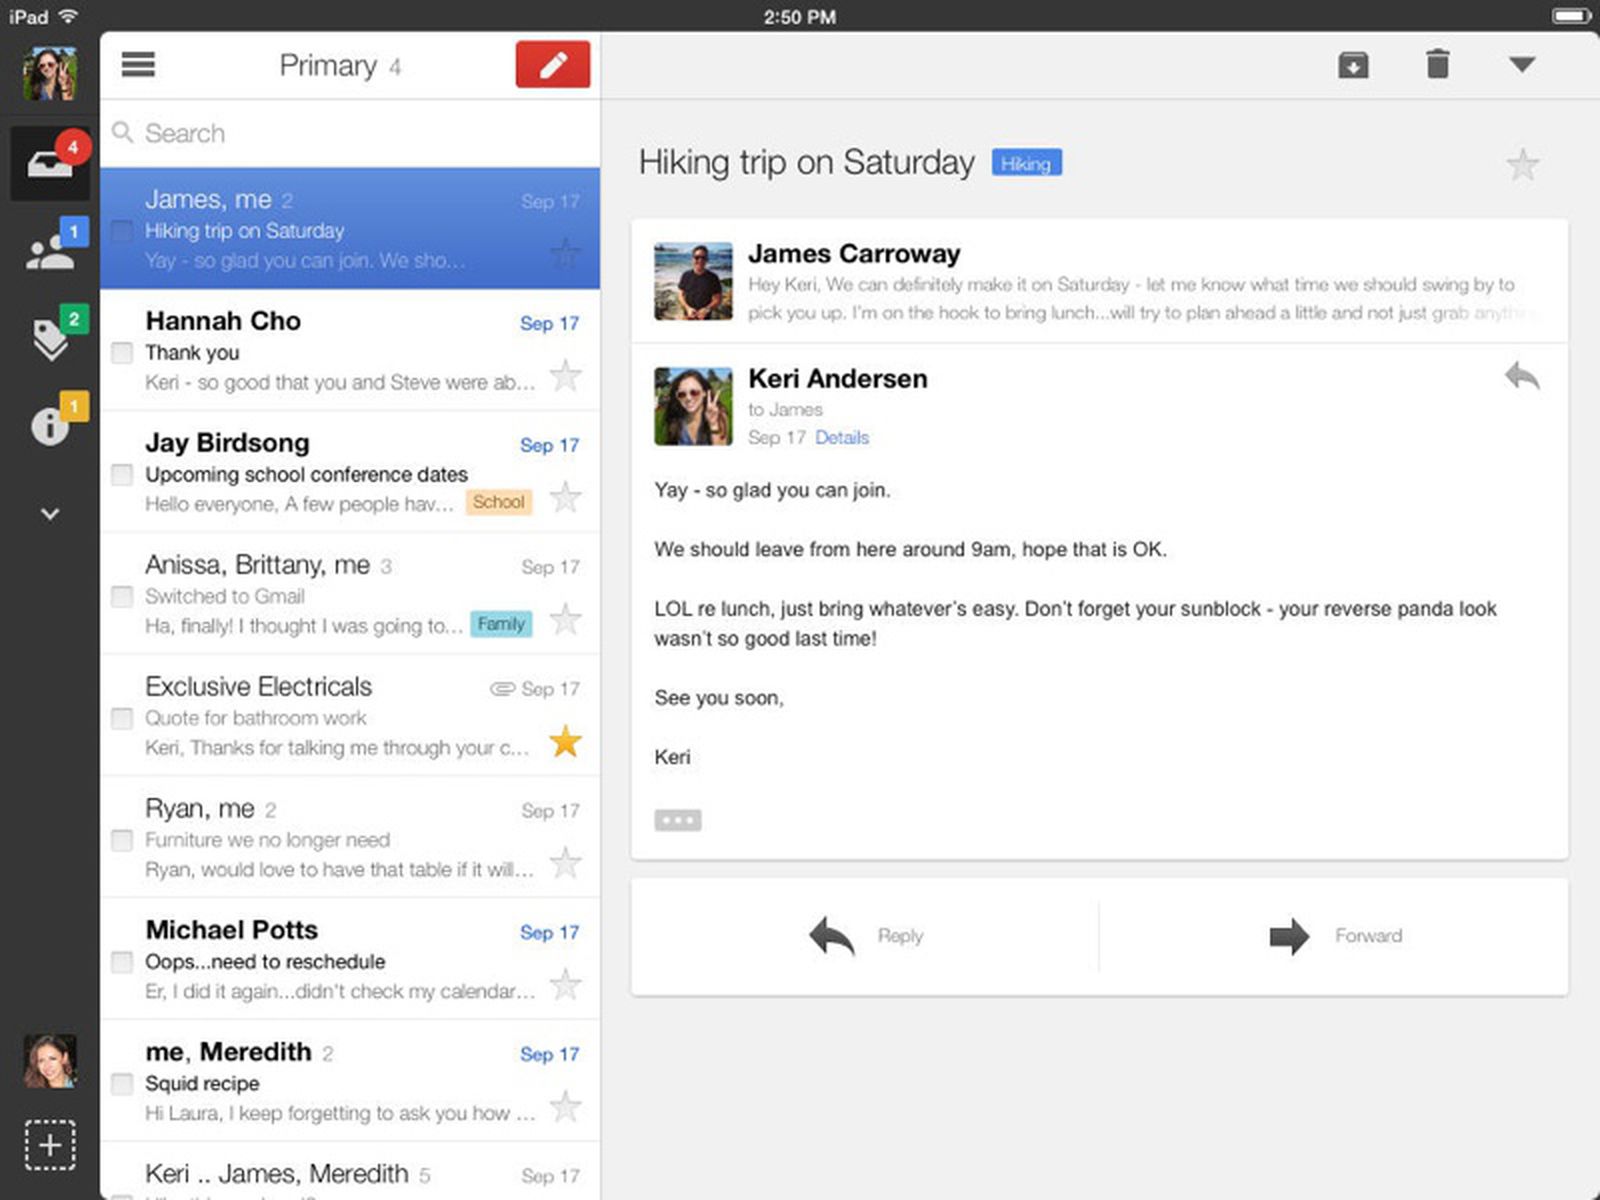Expand trimmed content with the ellipsis

[x=678, y=819]
